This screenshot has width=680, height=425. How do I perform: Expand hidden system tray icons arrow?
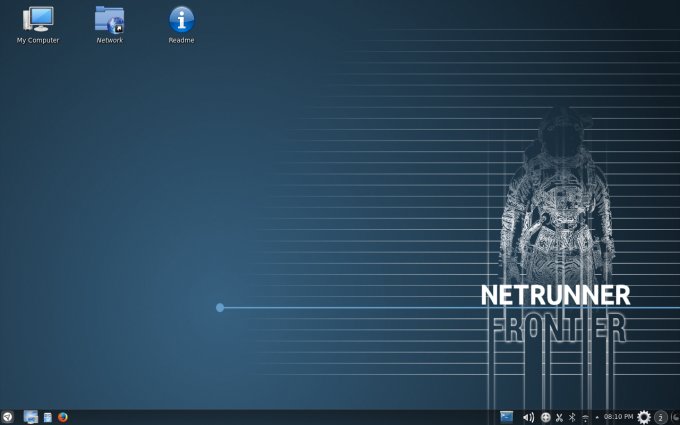click(597, 418)
